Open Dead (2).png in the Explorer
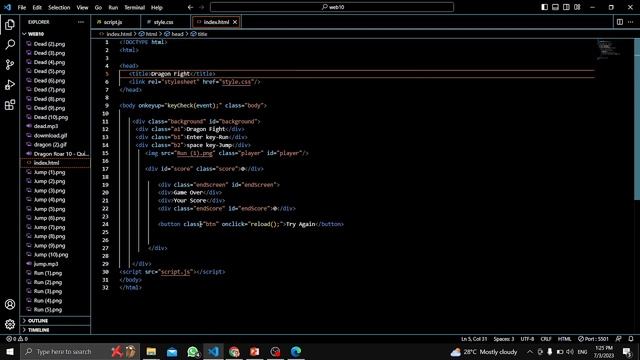This screenshot has width=640, height=360. (55, 44)
